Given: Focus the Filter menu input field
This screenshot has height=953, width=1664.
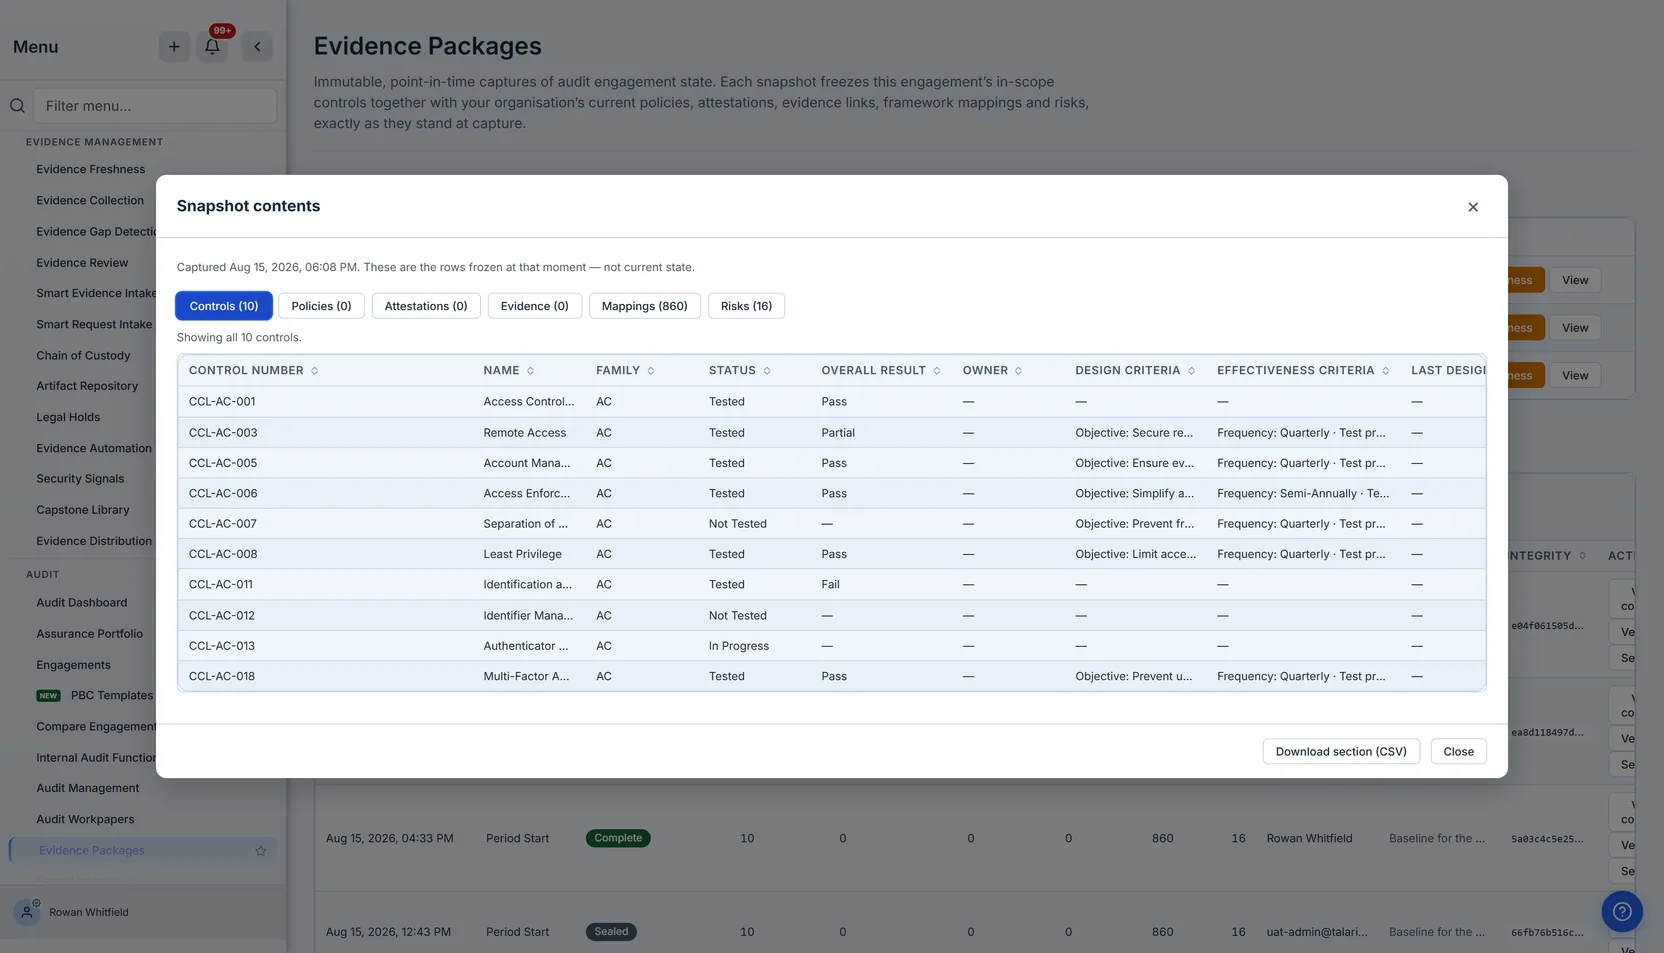Looking at the screenshot, I should pyautogui.click(x=155, y=106).
